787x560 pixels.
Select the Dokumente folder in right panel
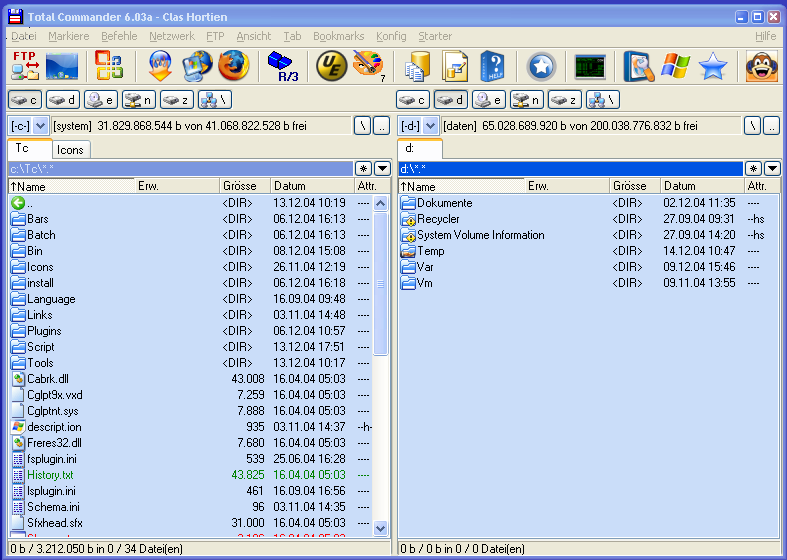(x=589, y=203)
